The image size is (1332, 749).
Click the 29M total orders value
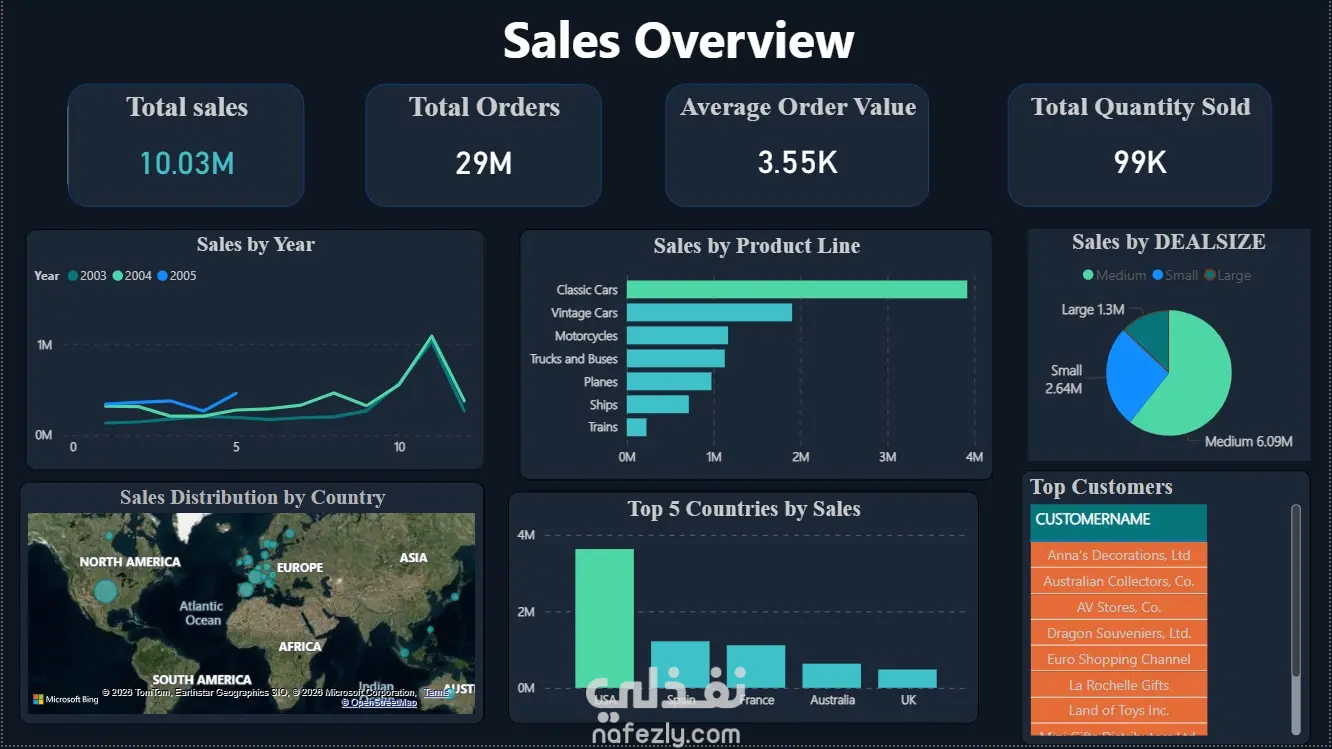[484, 163]
